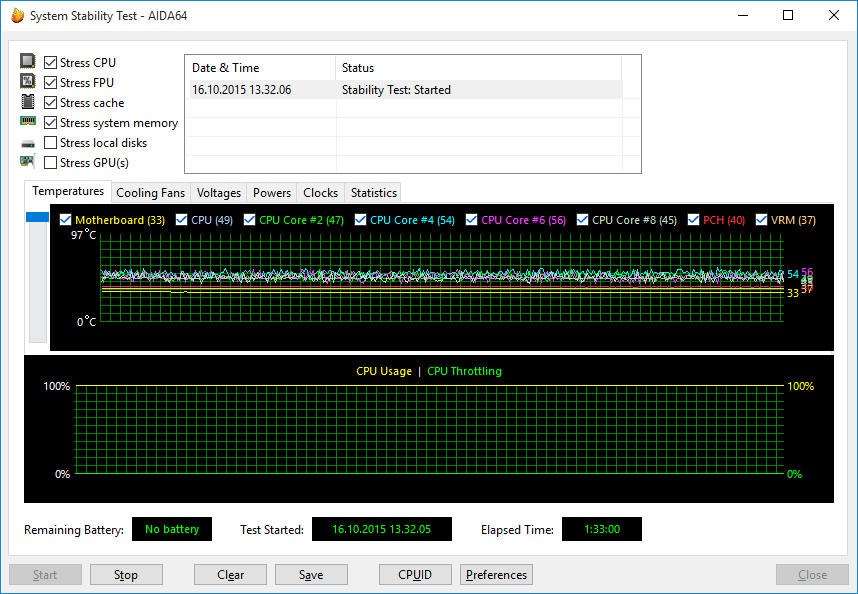Click the CPU Throttling graph label
858x594 pixels.
pos(464,371)
